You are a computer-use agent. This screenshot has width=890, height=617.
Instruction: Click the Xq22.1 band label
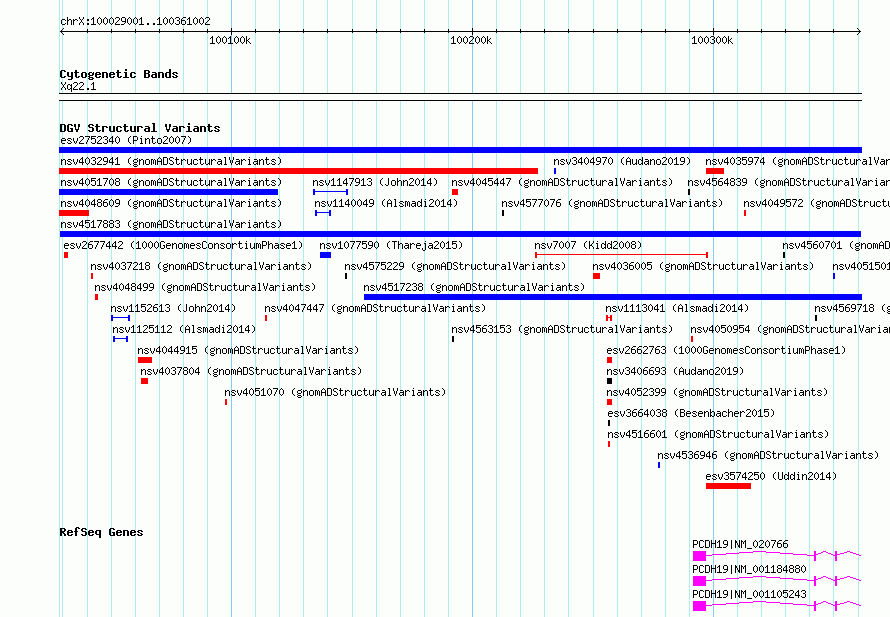78,86
